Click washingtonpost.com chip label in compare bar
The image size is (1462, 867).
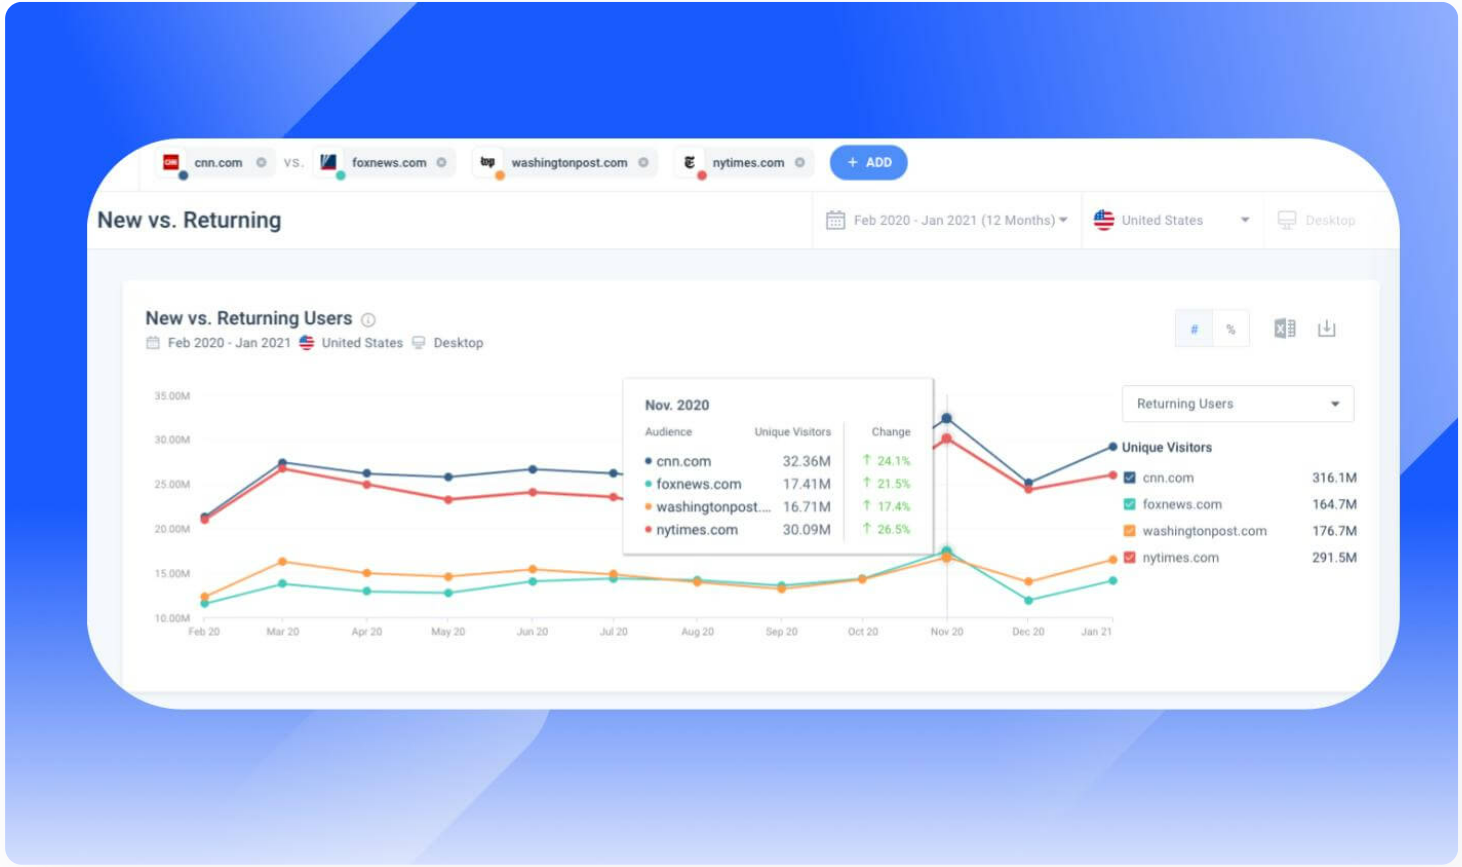coord(569,162)
